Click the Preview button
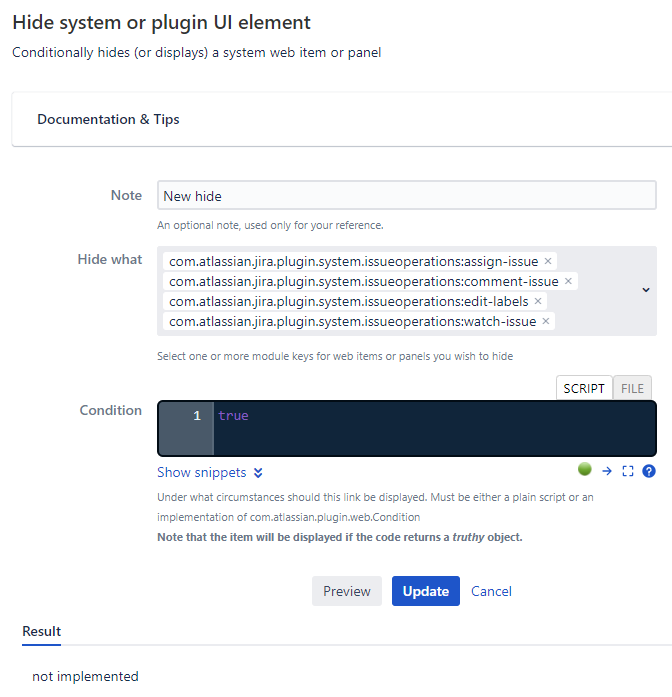The height and width of the screenshot is (697, 672). (347, 591)
